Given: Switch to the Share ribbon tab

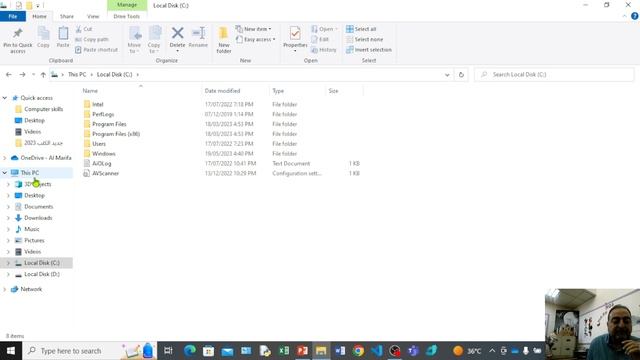Looking at the screenshot, I should click(67, 16).
